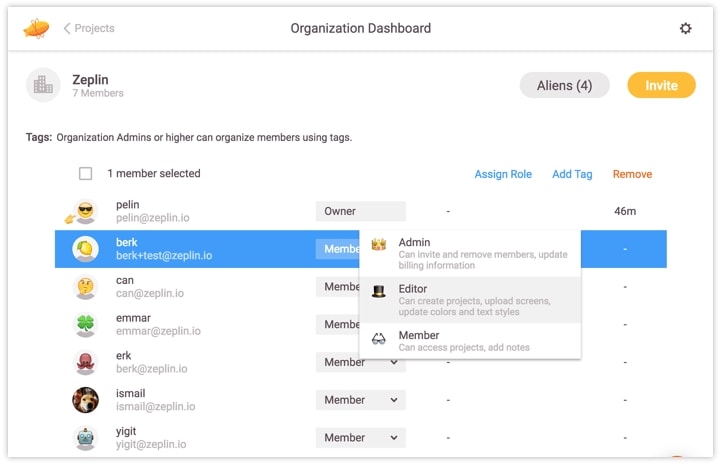Click the emmar@zeplin.io email

158,331
